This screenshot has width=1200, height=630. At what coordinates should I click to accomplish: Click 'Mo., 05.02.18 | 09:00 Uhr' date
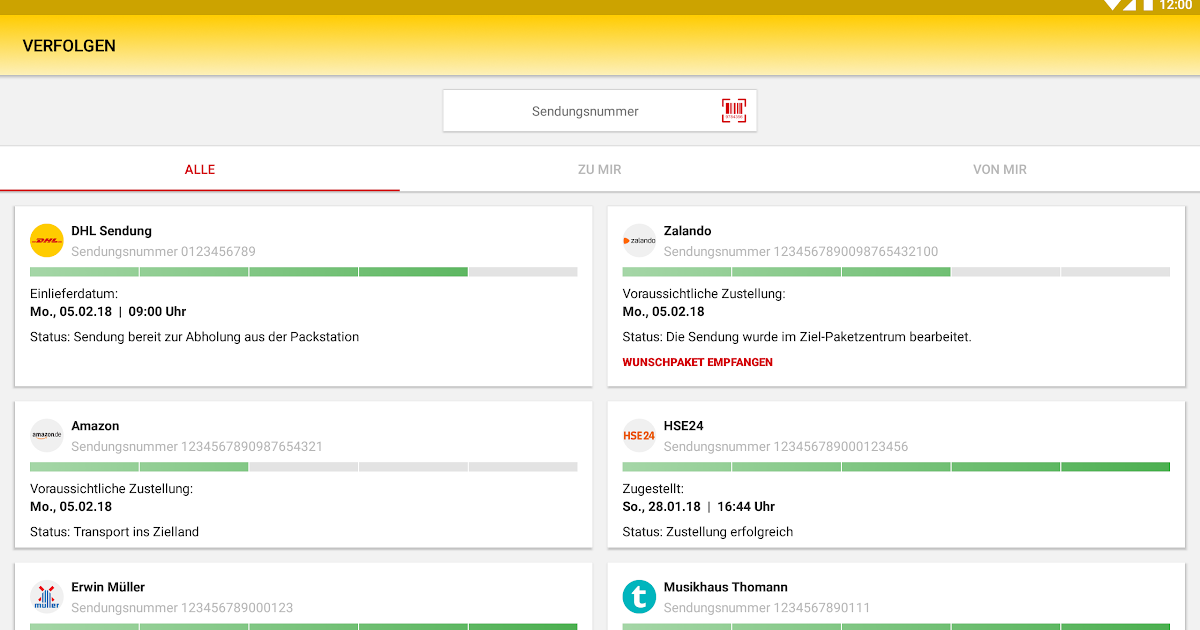coord(108,312)
